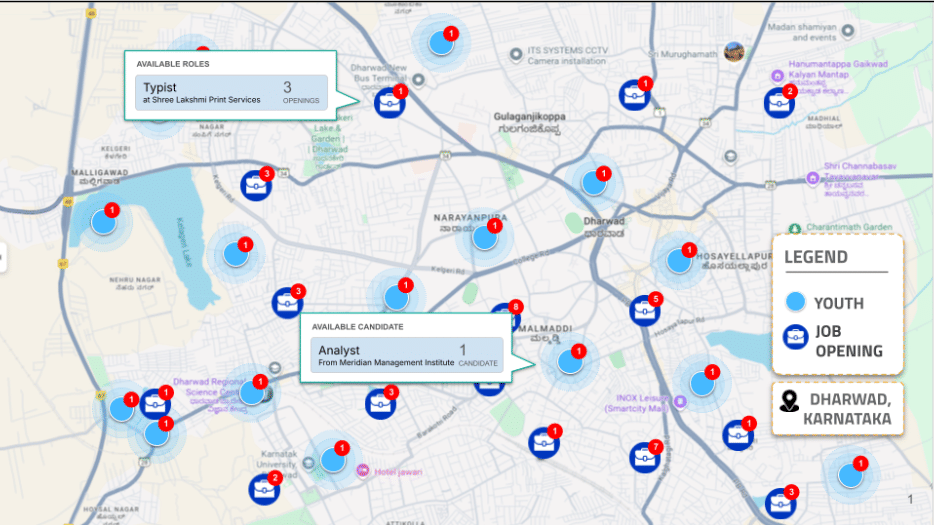
Task: Select the Hotel Jawari map pin
Action: click(362, 471)
